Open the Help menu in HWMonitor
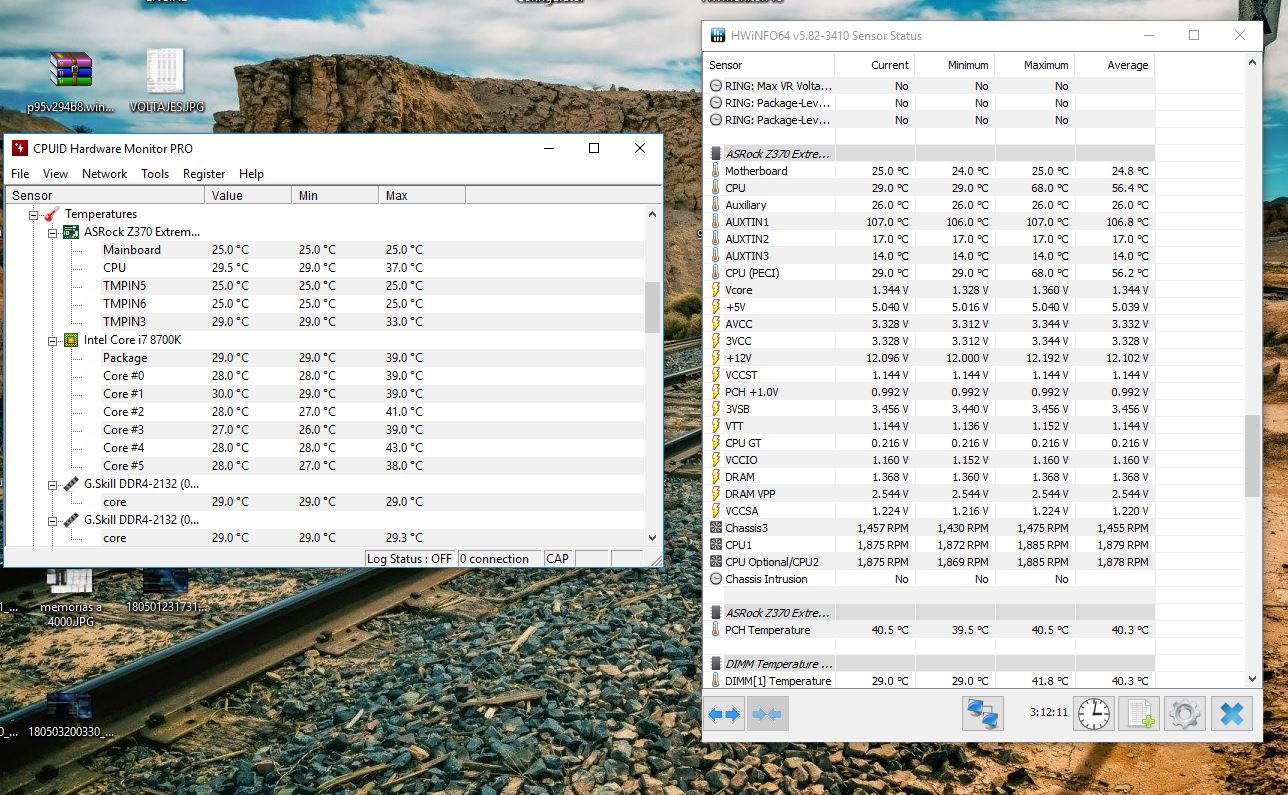The height and width of the screenshot is (795, 1288). pyautogui.click(x=251, y=174)
